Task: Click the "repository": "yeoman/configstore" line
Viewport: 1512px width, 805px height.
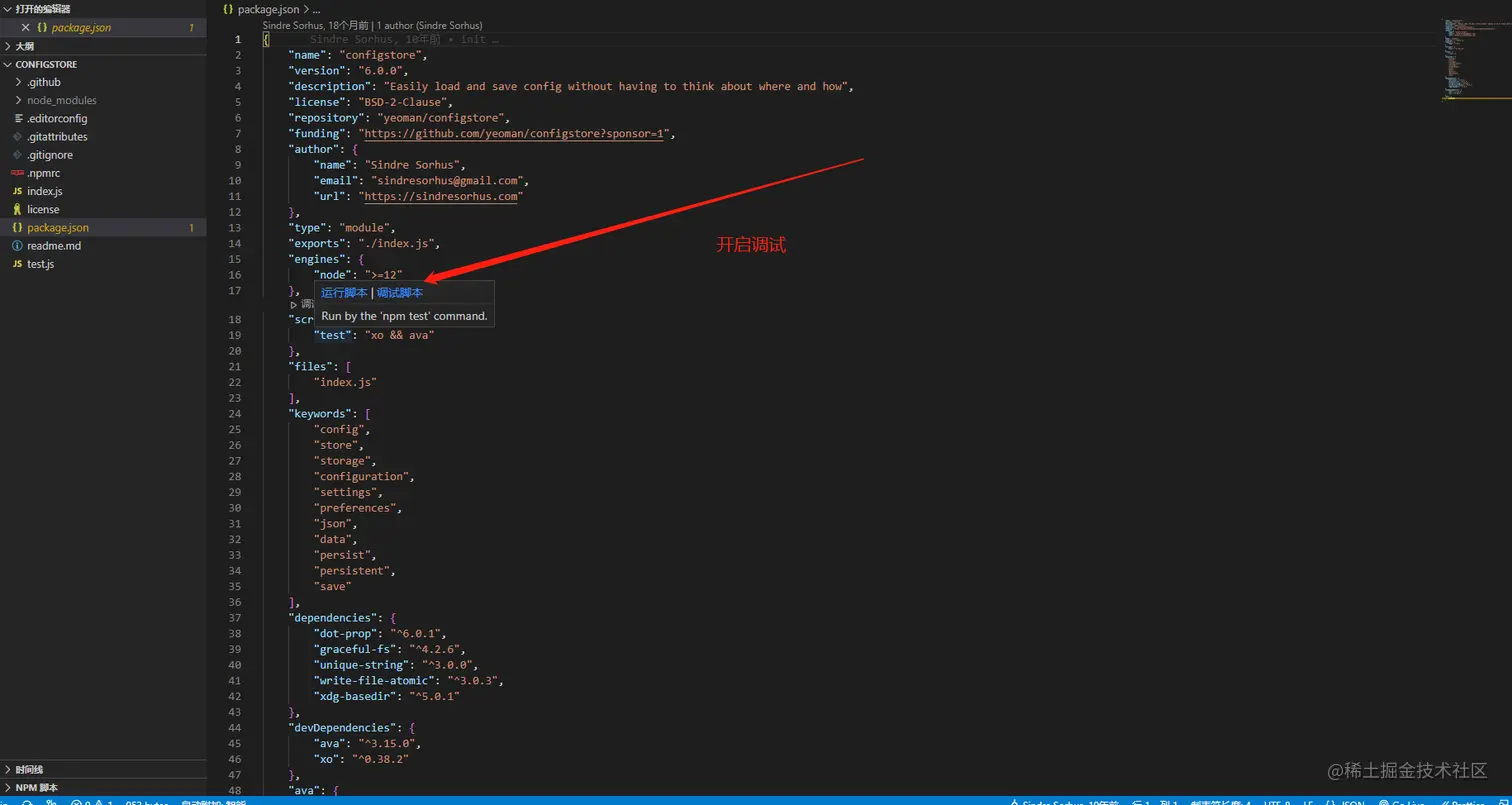Action: click(x=400, y=118)
